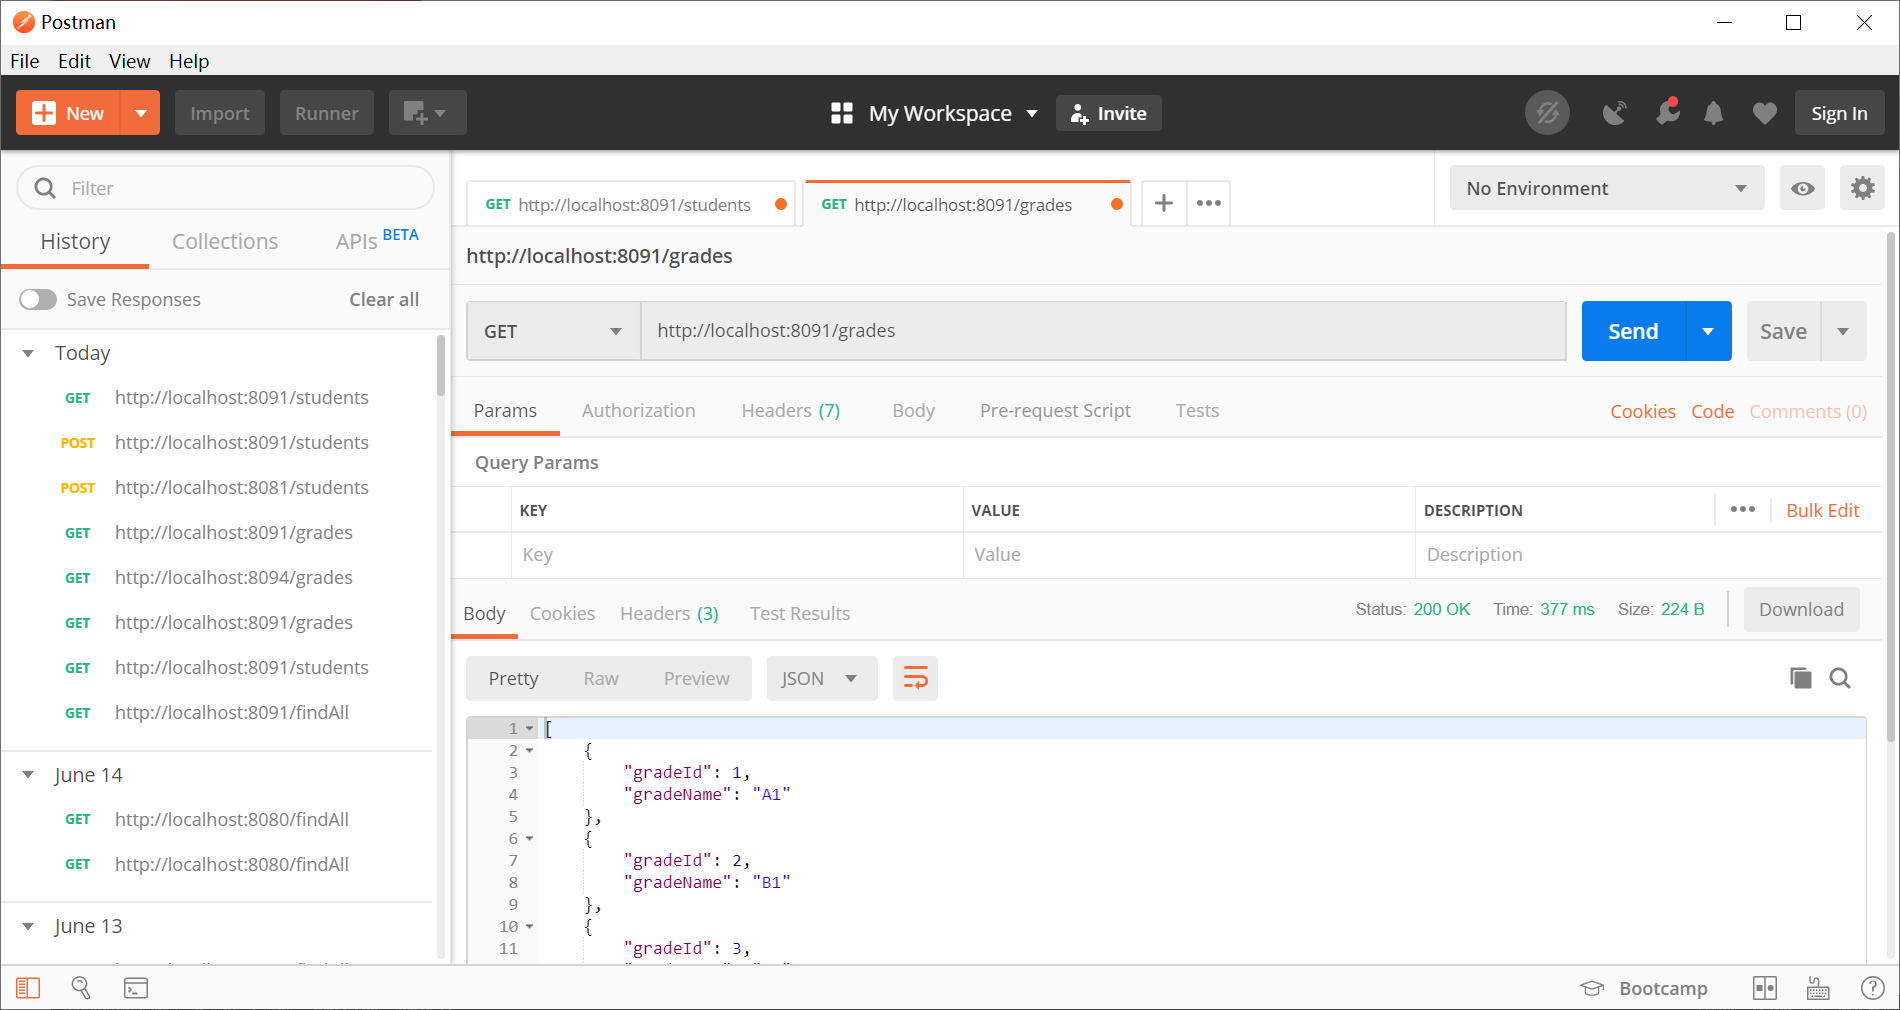Click the query params three-dots options
The height and width of the screenshot is (1010, 1900).
coord(1743,510)
